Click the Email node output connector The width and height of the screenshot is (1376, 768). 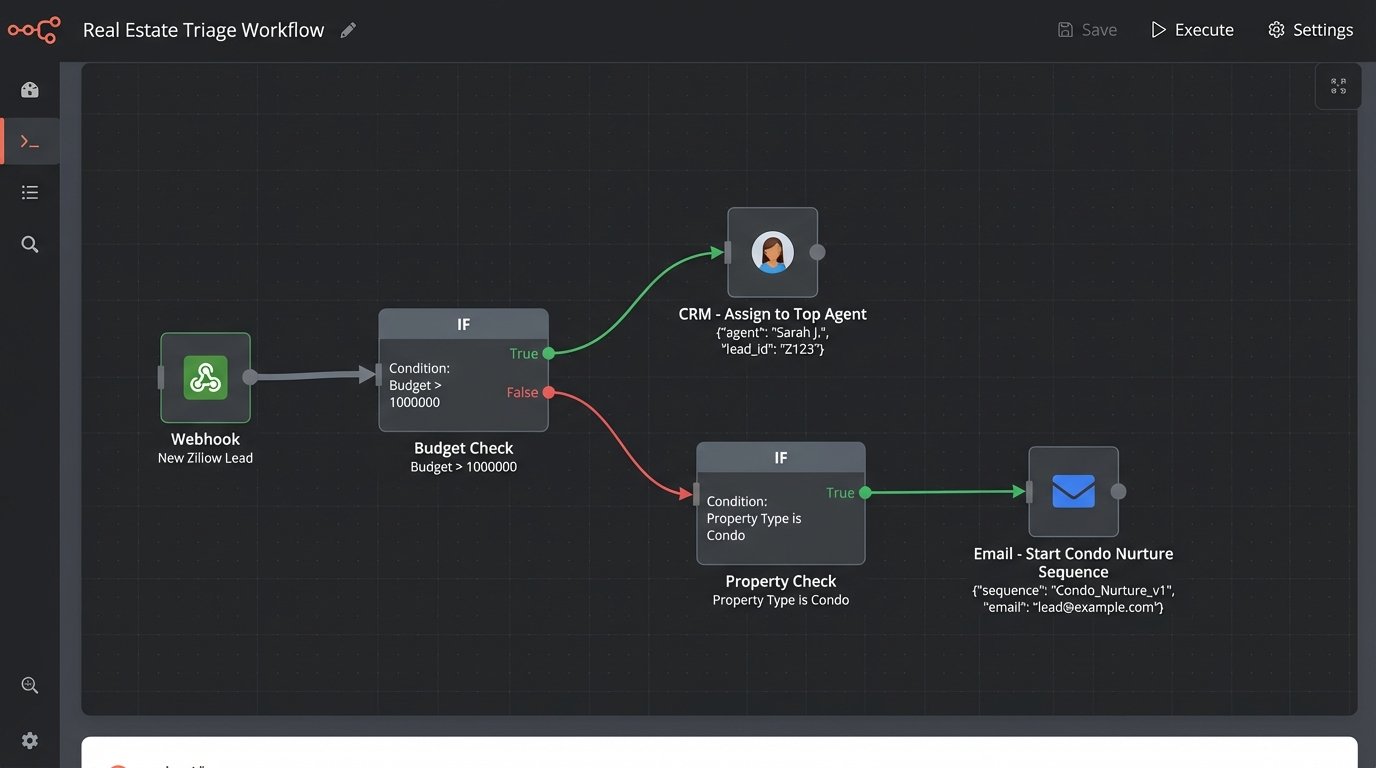[x=1119, y=491]
